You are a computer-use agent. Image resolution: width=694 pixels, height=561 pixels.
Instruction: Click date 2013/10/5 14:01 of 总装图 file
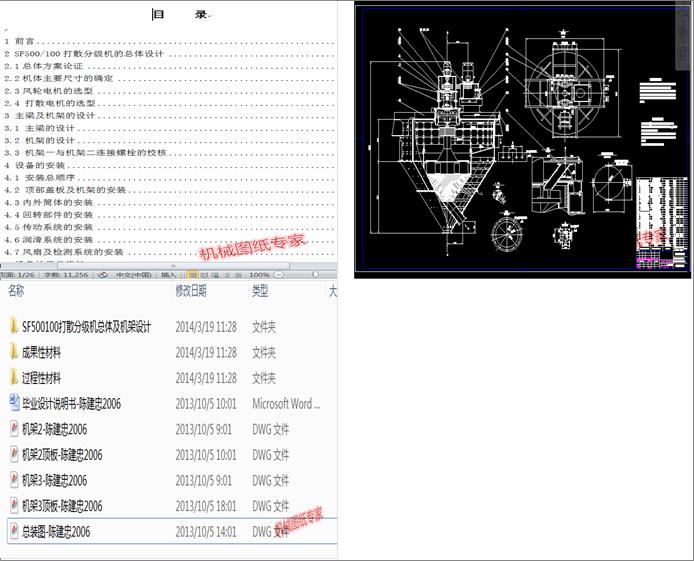pyautogui.click(x=205, y=531)
